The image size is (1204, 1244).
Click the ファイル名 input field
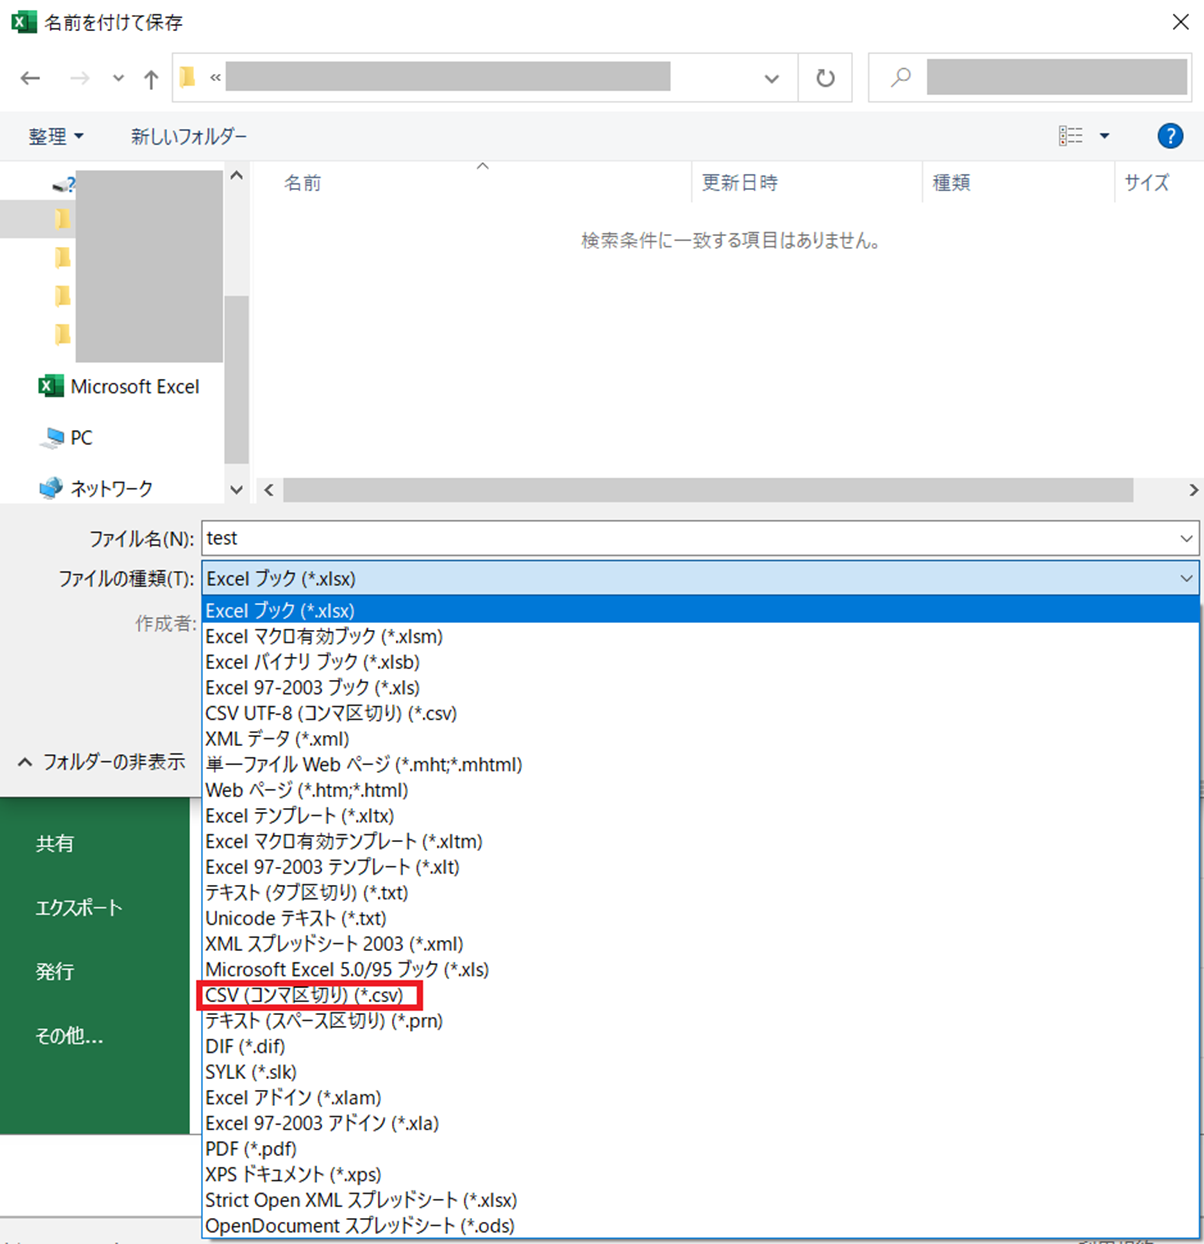690,539
